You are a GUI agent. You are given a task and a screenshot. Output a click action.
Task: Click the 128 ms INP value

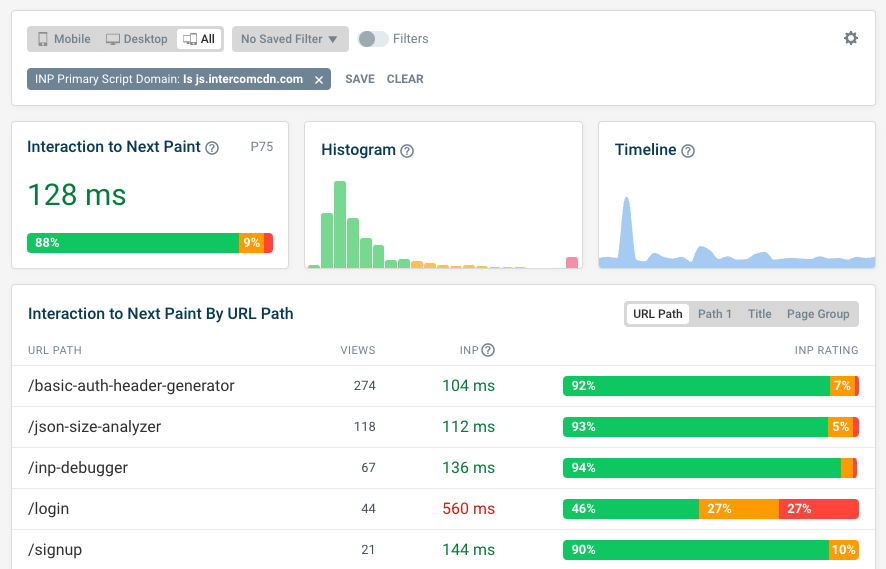click(x=77, y=195)
